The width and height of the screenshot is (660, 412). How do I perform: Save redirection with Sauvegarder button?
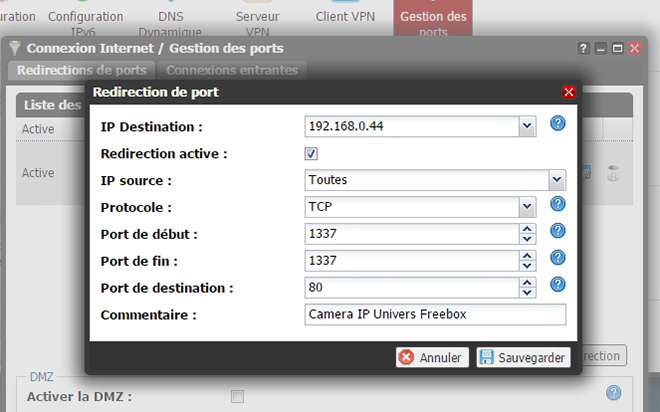[522, 357]
